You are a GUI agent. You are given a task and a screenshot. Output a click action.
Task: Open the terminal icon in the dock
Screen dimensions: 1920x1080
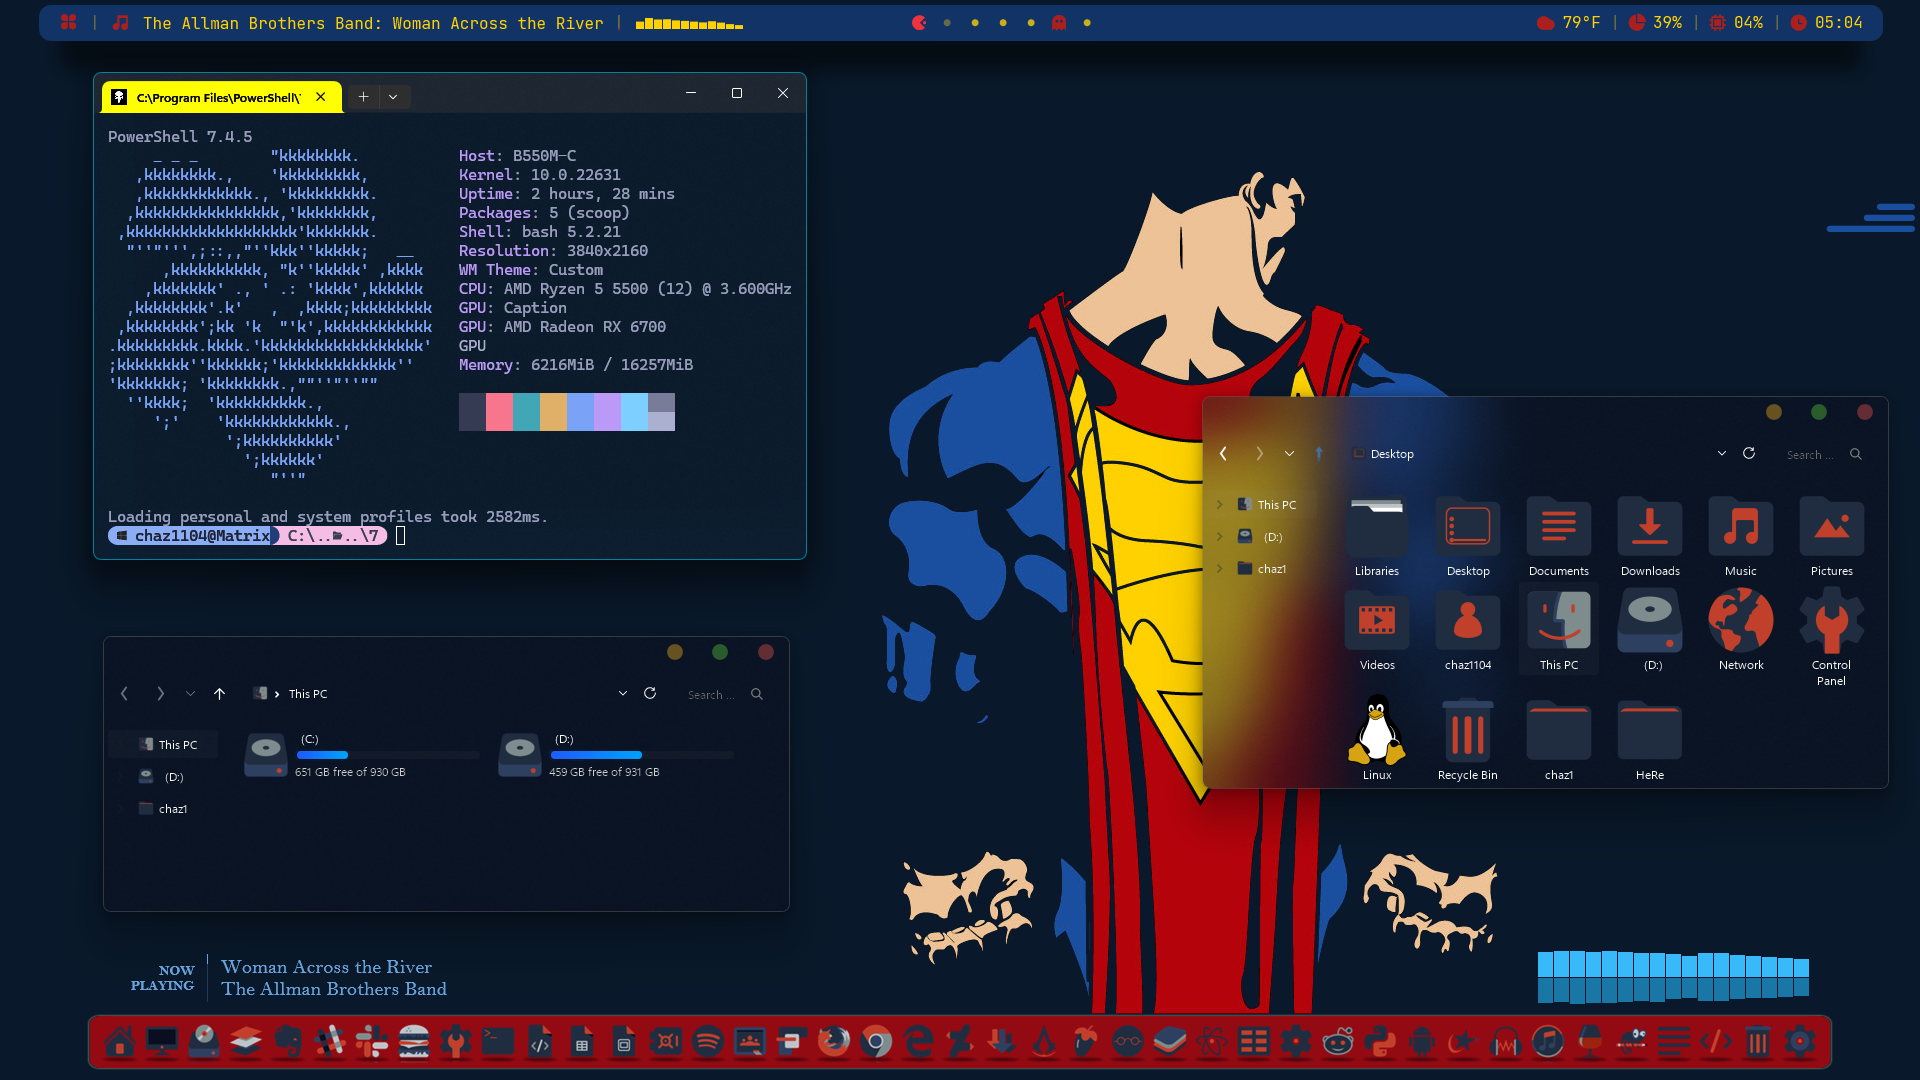click(x=498, y=1042)
